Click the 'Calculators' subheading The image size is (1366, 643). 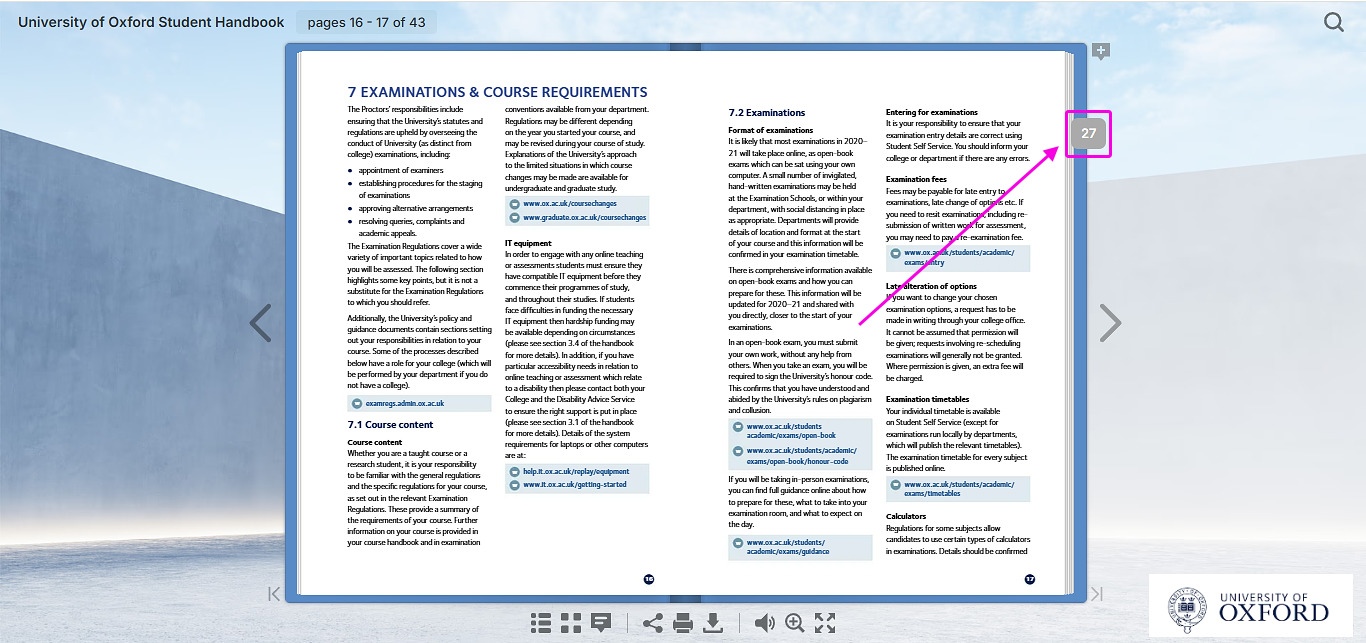point(906,517)
